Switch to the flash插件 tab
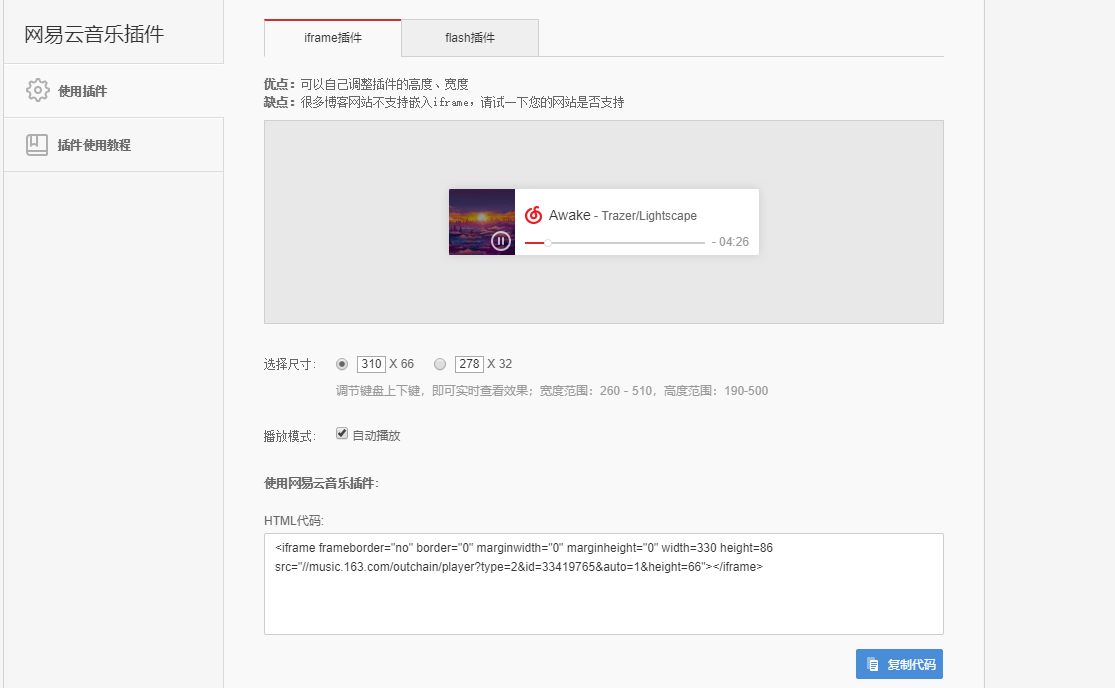1115x688 pixels. pos(470,38)
